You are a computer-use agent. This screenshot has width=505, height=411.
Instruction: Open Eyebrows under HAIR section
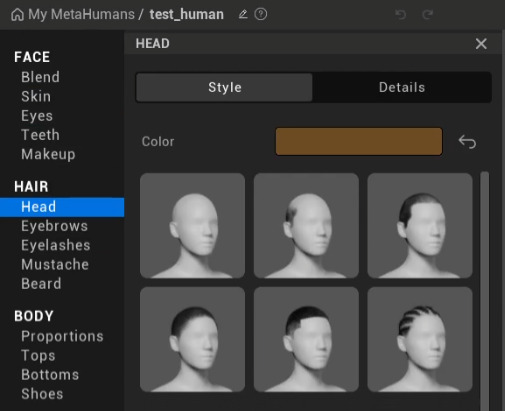(54, 226)
